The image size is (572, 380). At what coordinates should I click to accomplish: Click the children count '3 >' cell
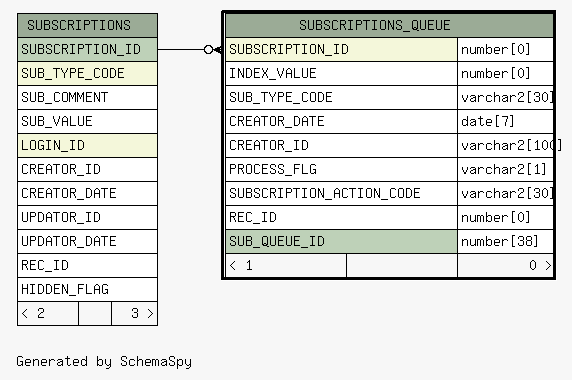(x=134, y=313)
